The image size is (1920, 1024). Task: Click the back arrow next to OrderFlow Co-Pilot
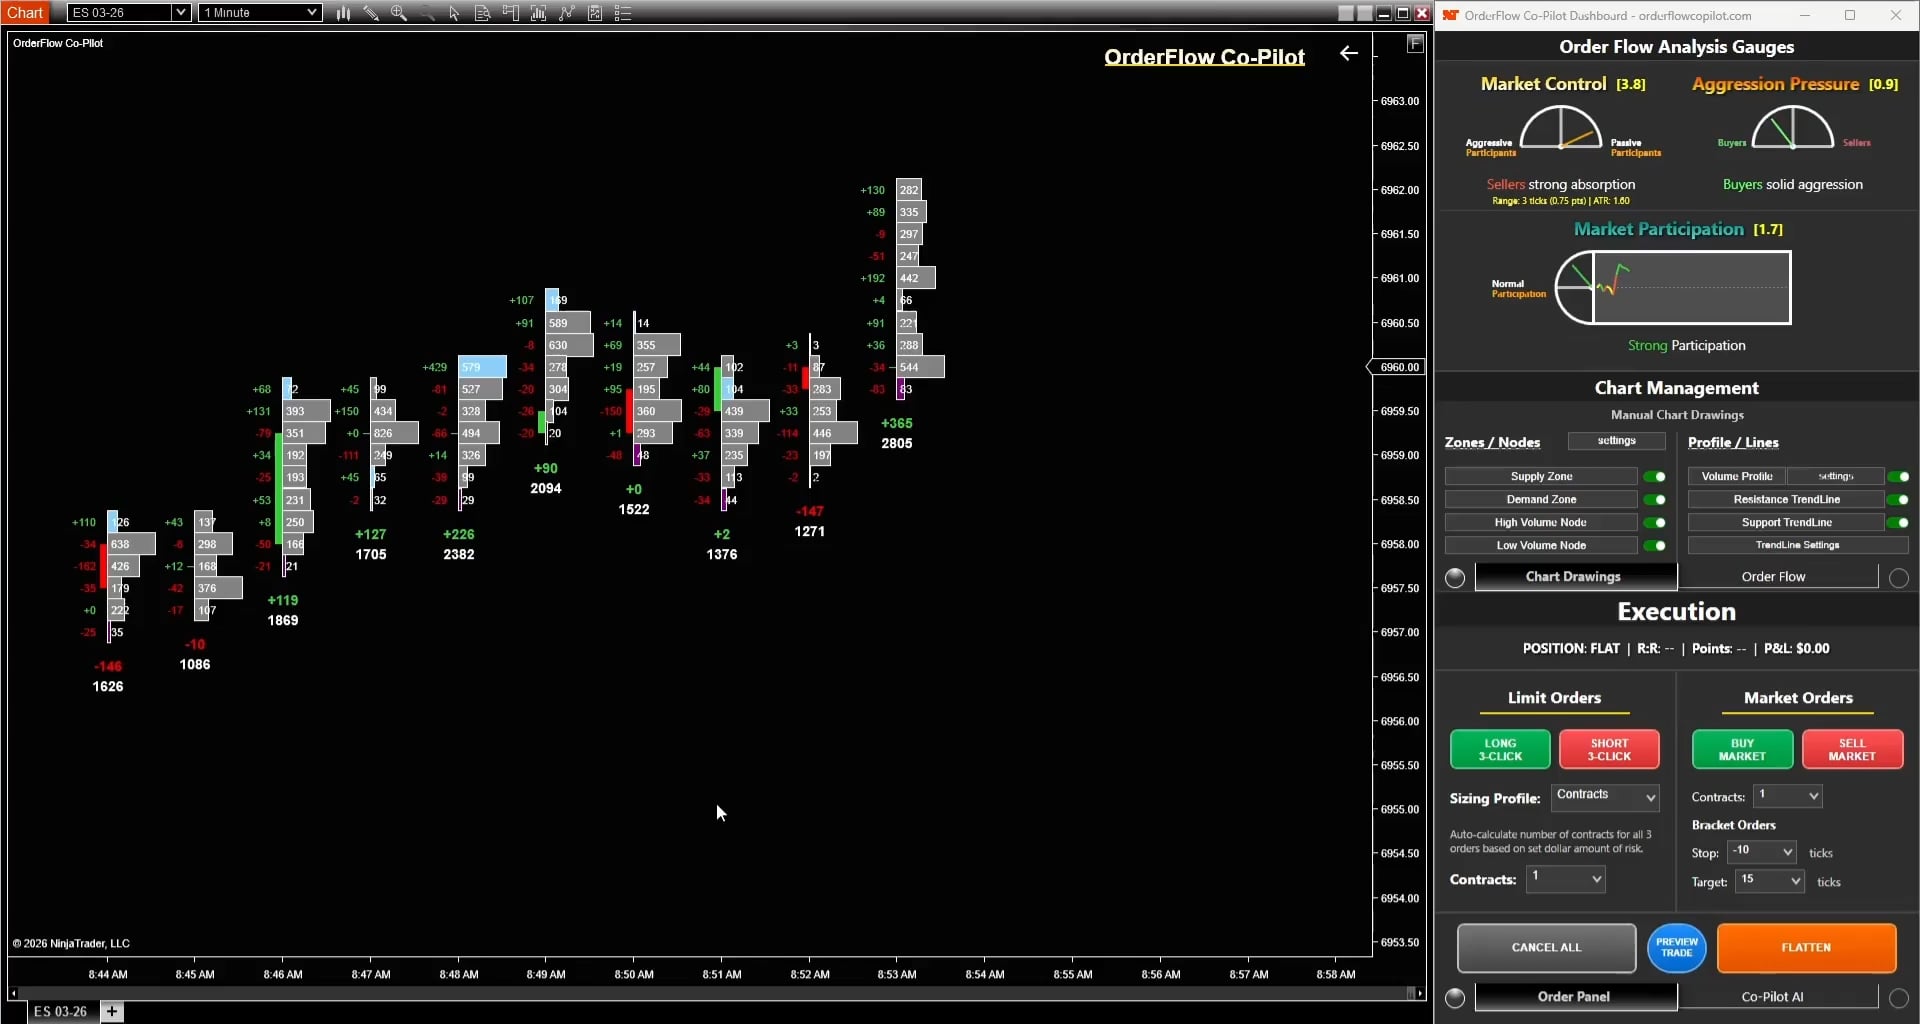pyautogui.click(x=1348, y=54)
